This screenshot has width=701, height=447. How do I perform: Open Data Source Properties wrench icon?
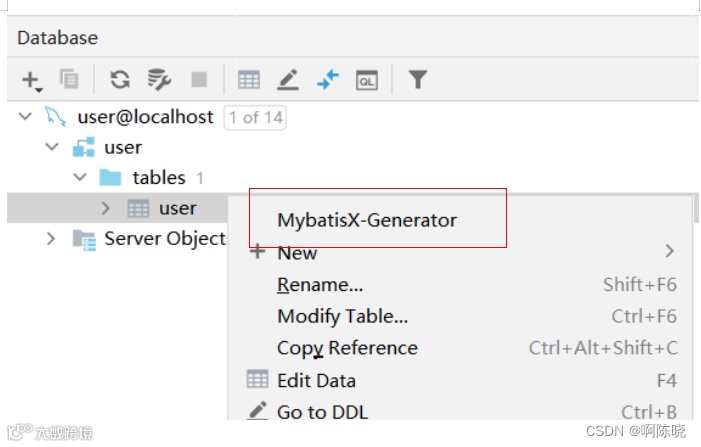[x=159, y=80]
